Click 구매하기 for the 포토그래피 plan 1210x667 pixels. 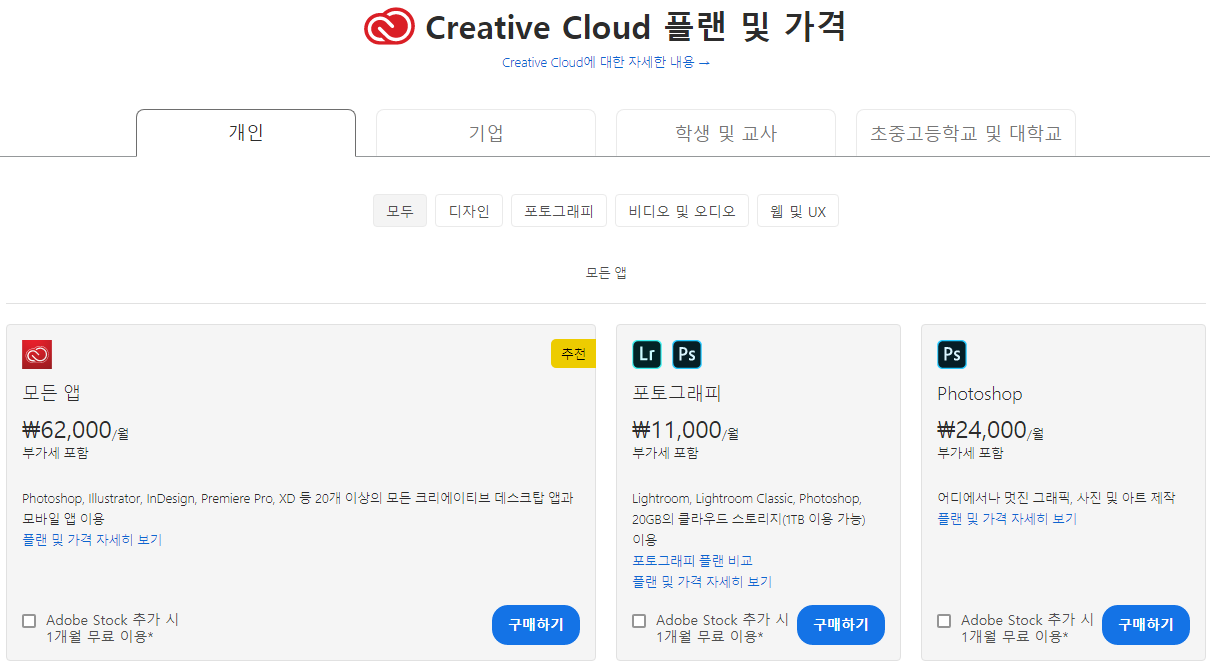point(841,625)
